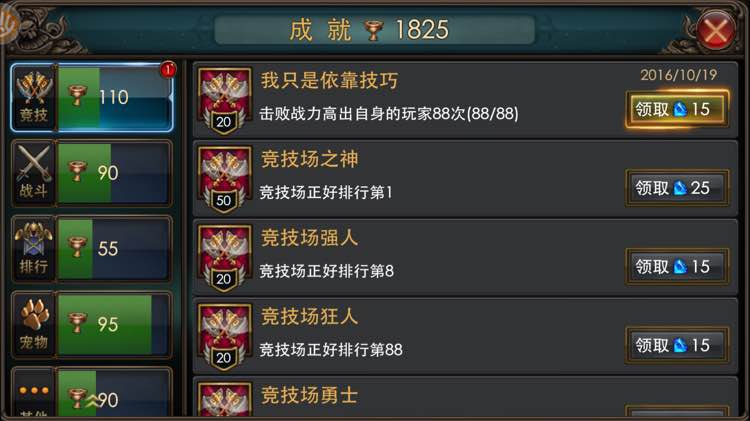Switch to the 战斗 tab with 90 points

click(91, 173)
